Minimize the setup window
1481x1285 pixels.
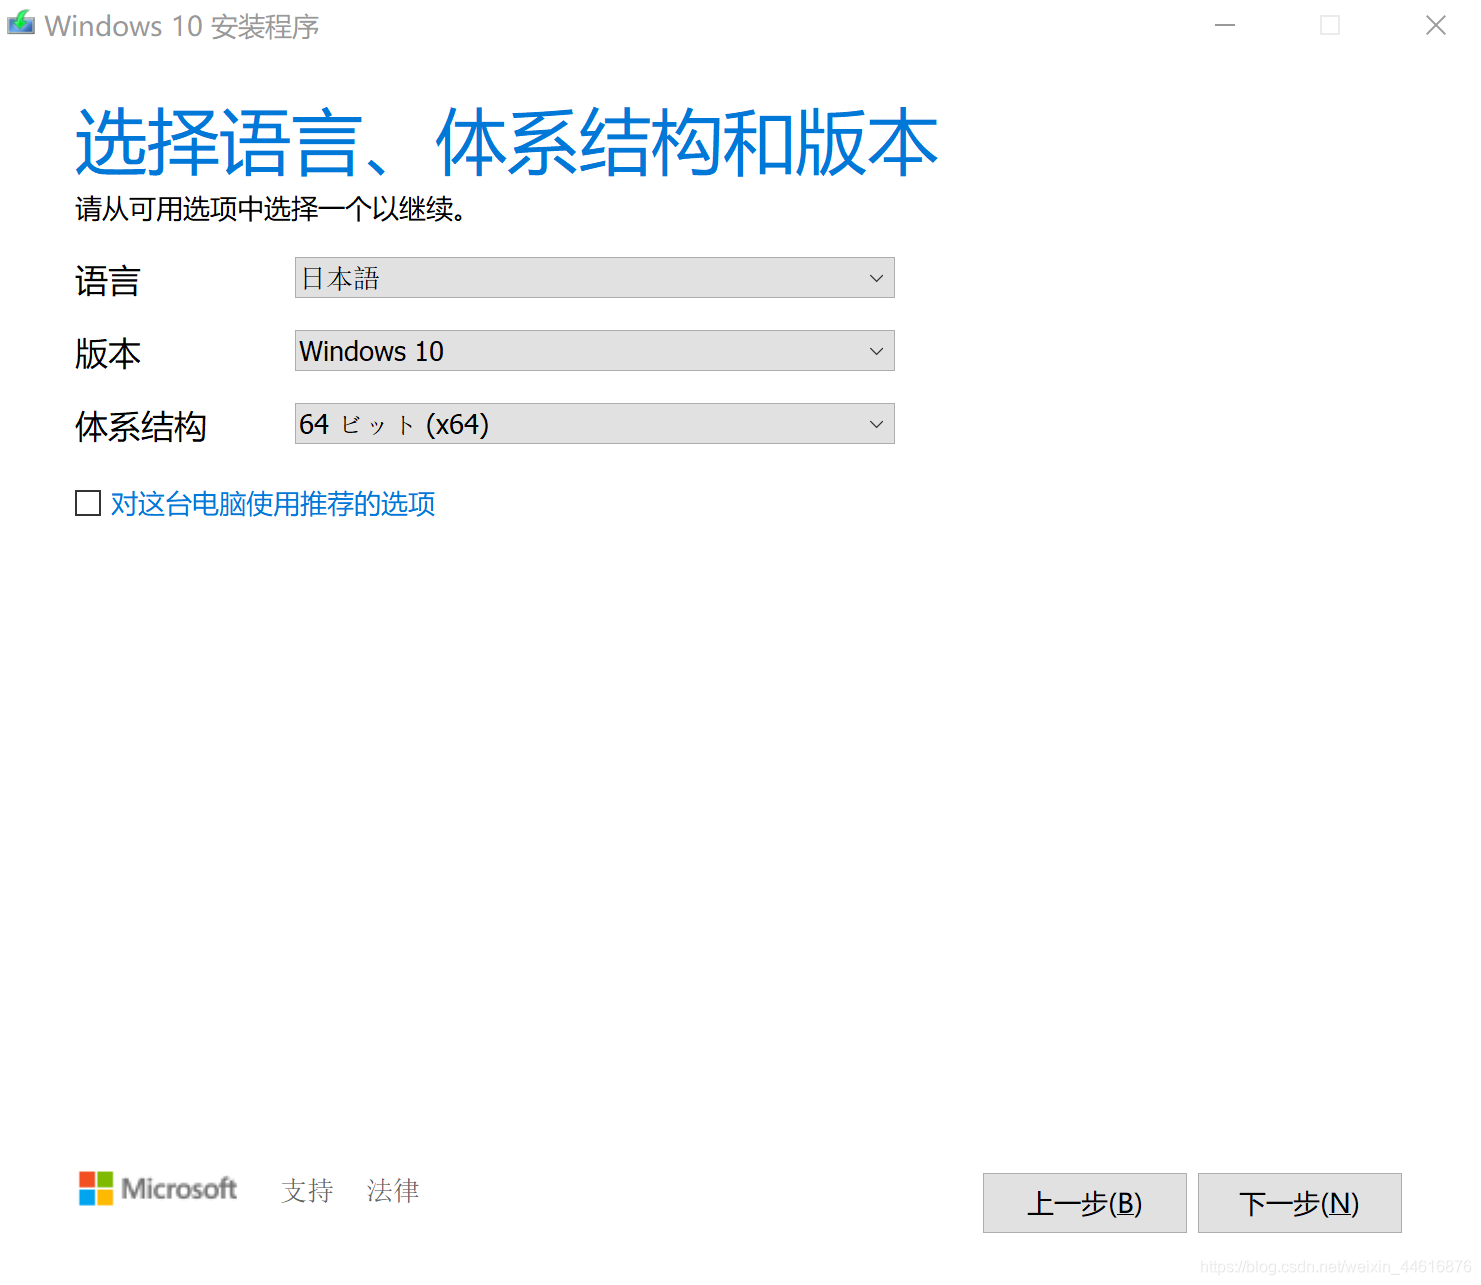(1224, 25)
